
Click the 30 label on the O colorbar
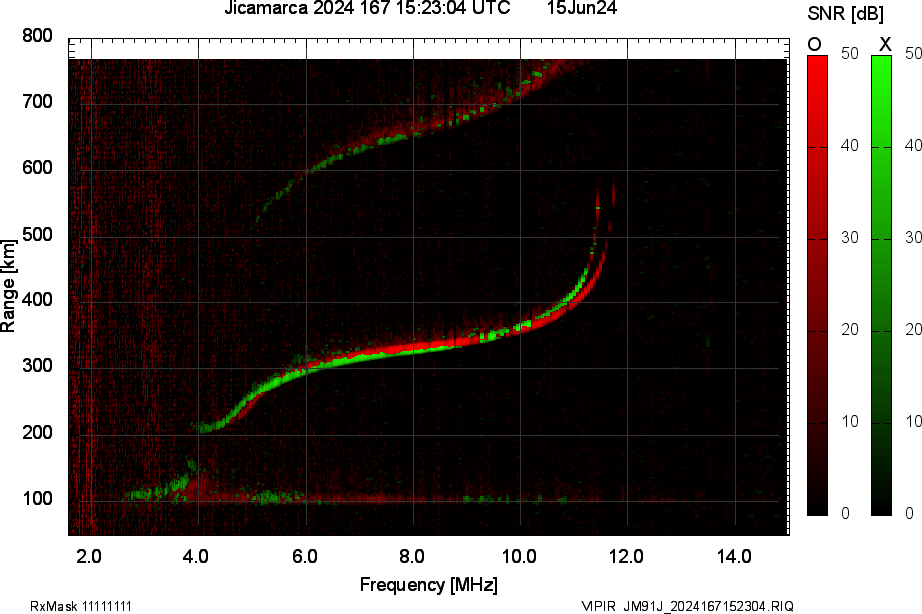[x=850, y=238]
